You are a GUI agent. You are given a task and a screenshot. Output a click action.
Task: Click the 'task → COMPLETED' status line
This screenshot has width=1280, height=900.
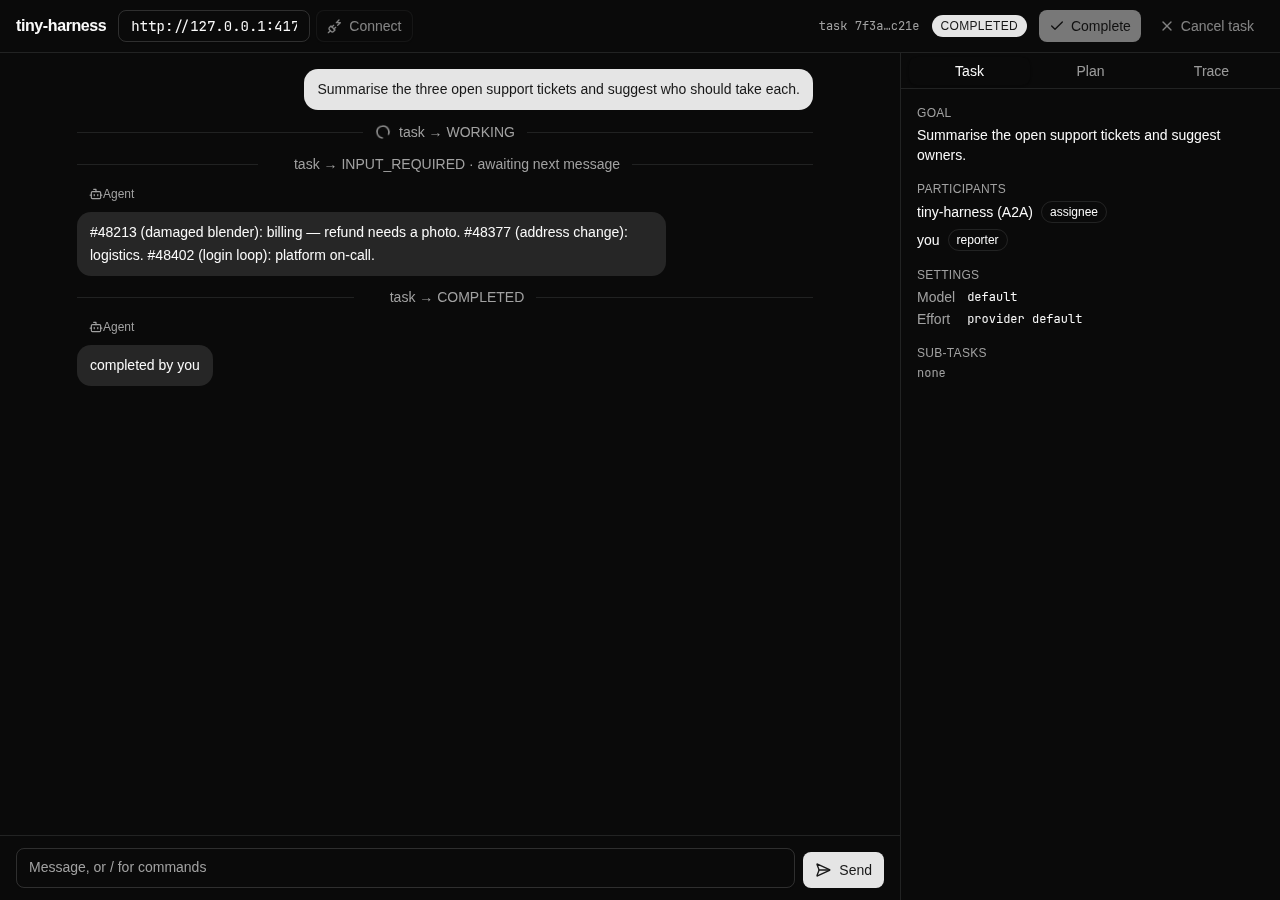[457, 297]
